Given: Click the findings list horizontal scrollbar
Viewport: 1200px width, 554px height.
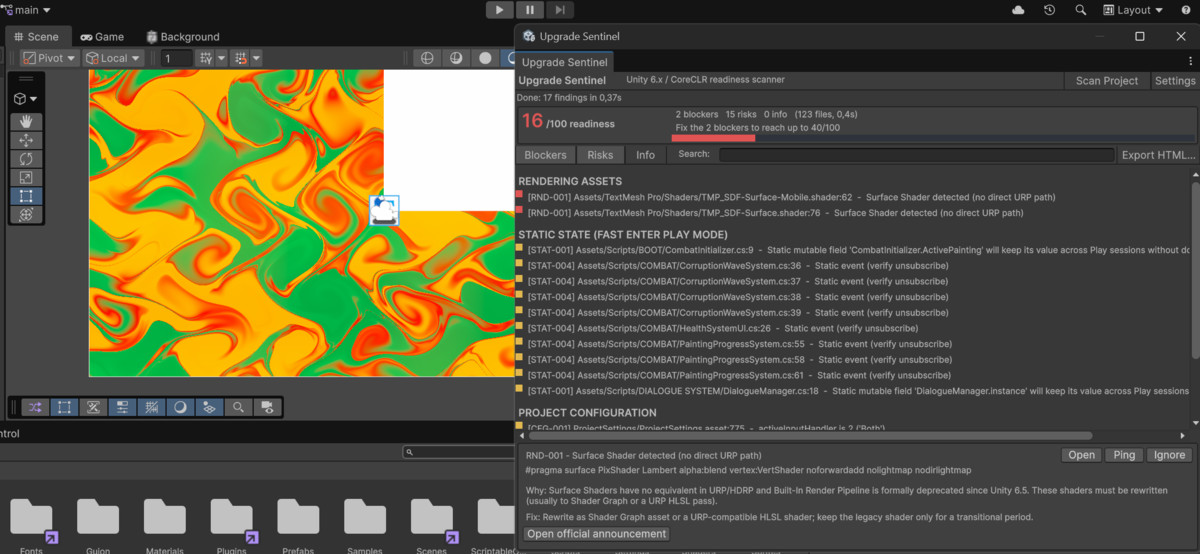Looking at the screenshot, I should coord(810,435).
